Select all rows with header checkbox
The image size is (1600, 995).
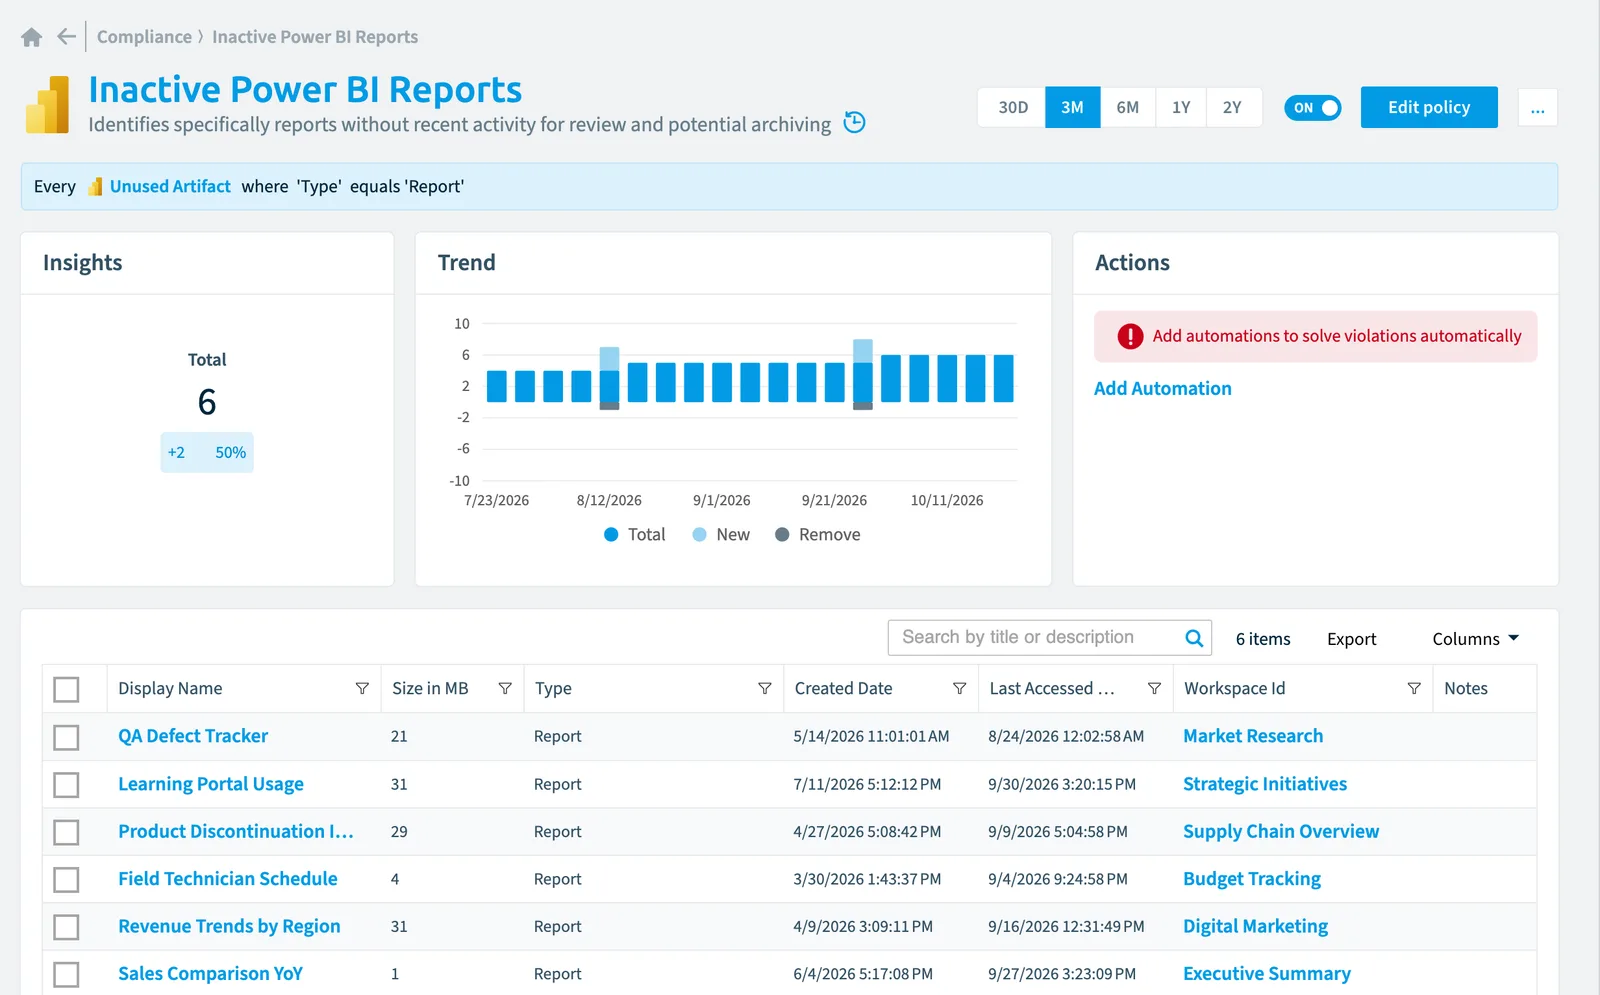point(66,689)
